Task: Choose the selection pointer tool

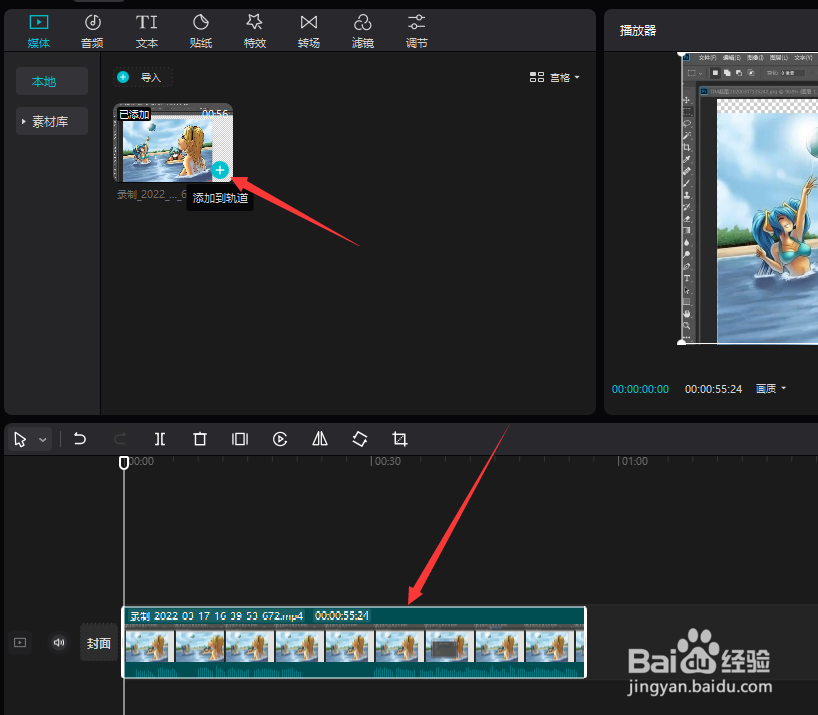Action: (x=20, y=440)
